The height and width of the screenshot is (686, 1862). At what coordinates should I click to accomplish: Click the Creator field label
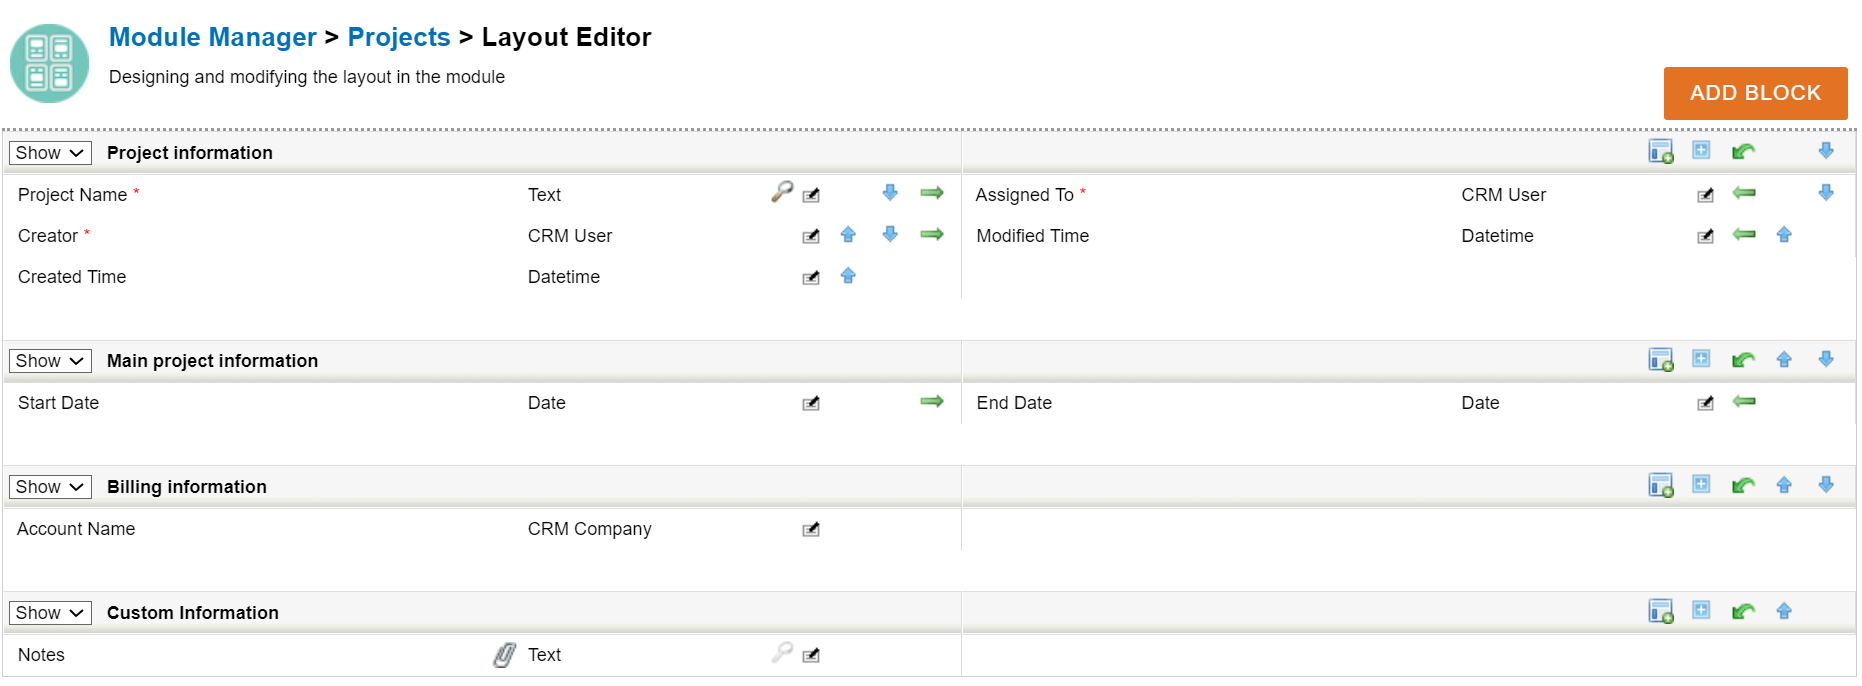pos(48,236)
